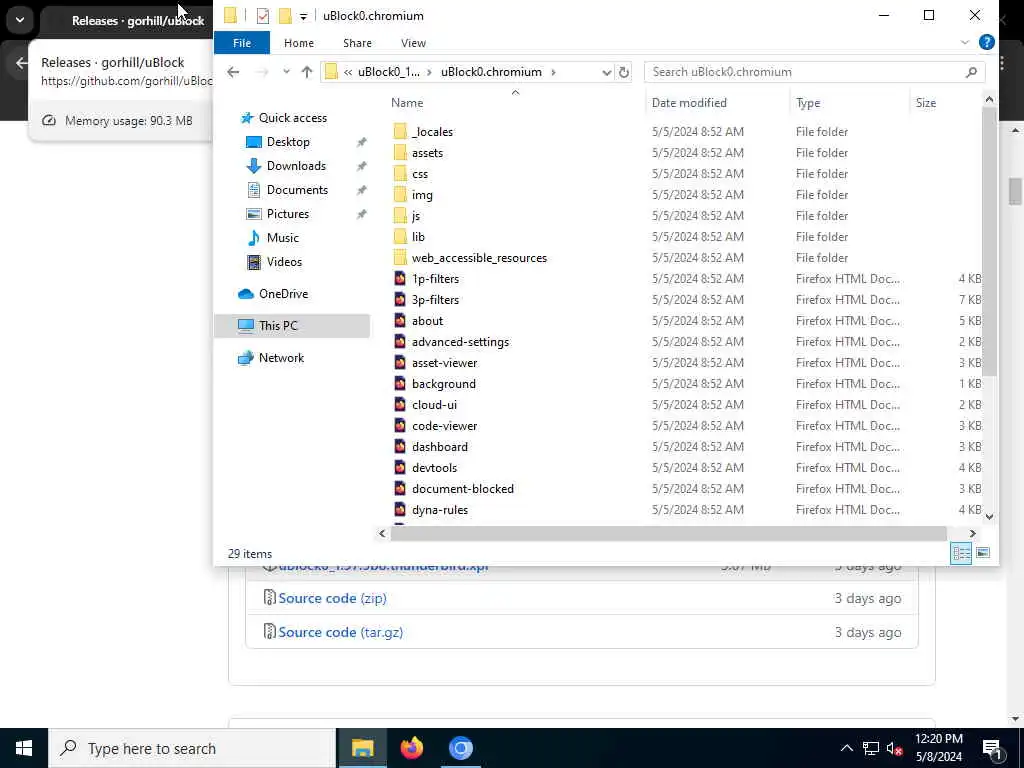
Task: Click Properties quick access toolbar icon
Action: pyautogui.click(x=263, y=16)
